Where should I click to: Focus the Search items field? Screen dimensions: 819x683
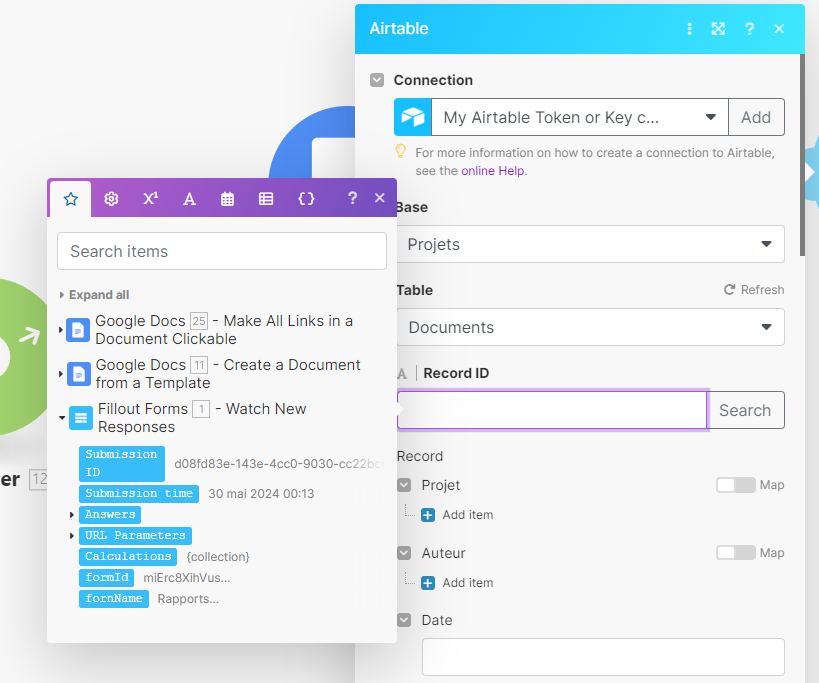point(222,251)
